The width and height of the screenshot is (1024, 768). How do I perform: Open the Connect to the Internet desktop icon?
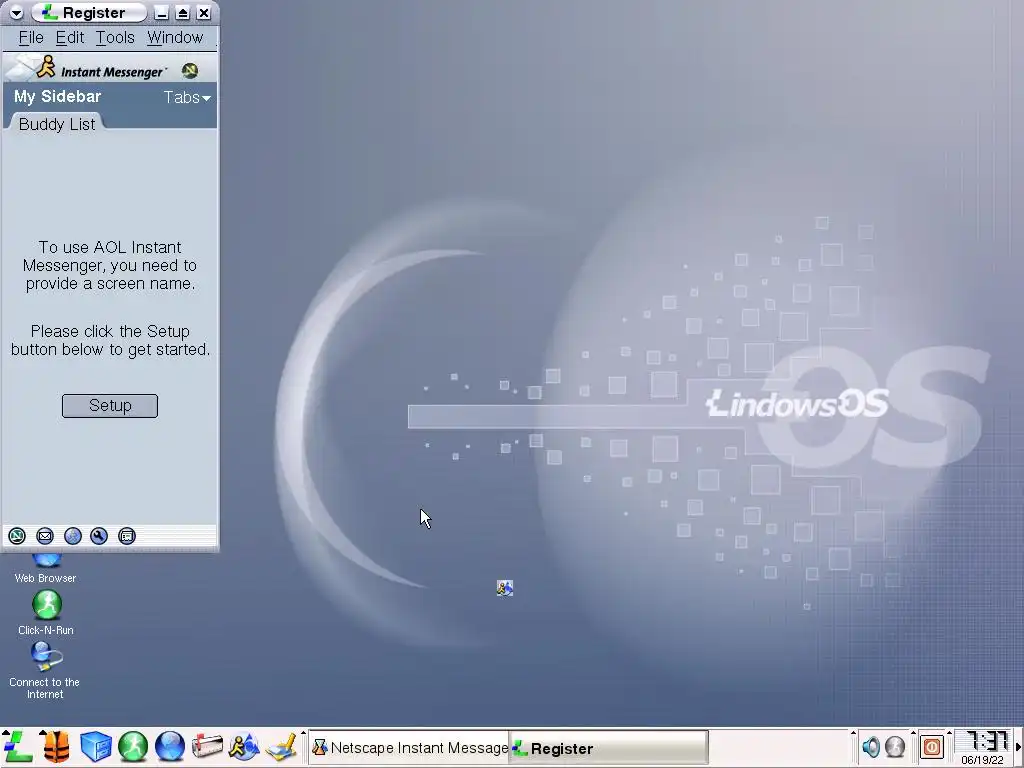coord(44,670)
